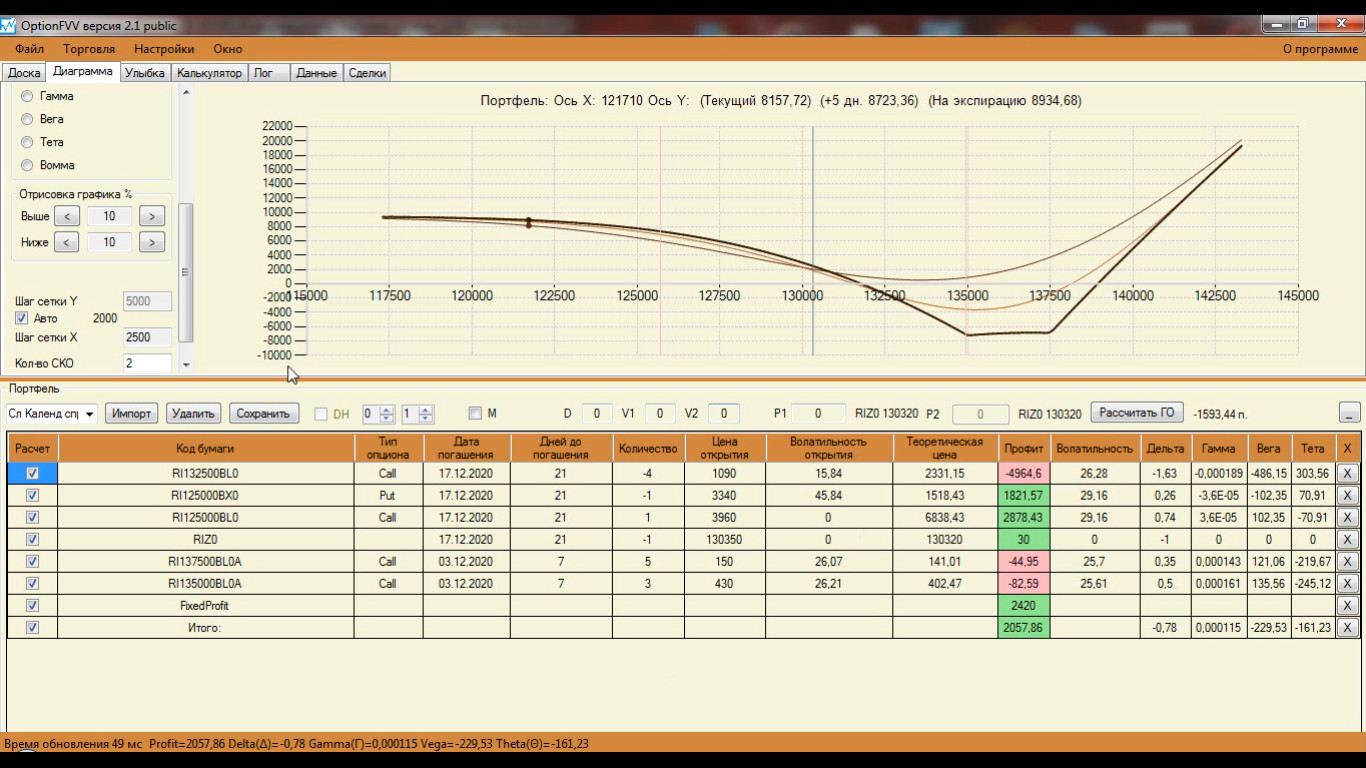
Task: Switch to the Улыбка tab
Action: tap(145, 73)
